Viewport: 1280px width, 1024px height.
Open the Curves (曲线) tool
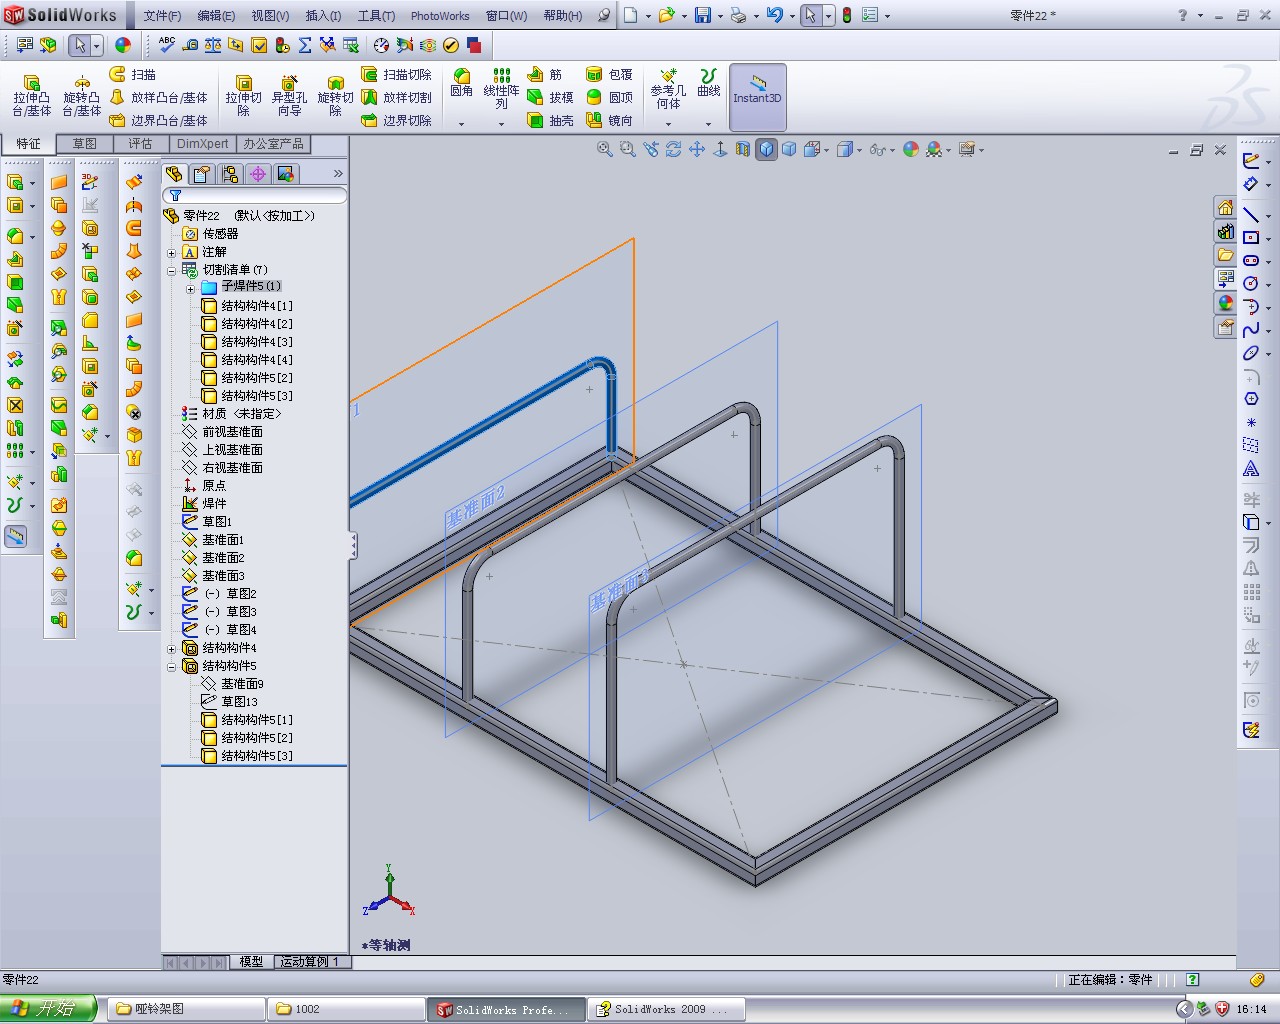click(708, 83)
